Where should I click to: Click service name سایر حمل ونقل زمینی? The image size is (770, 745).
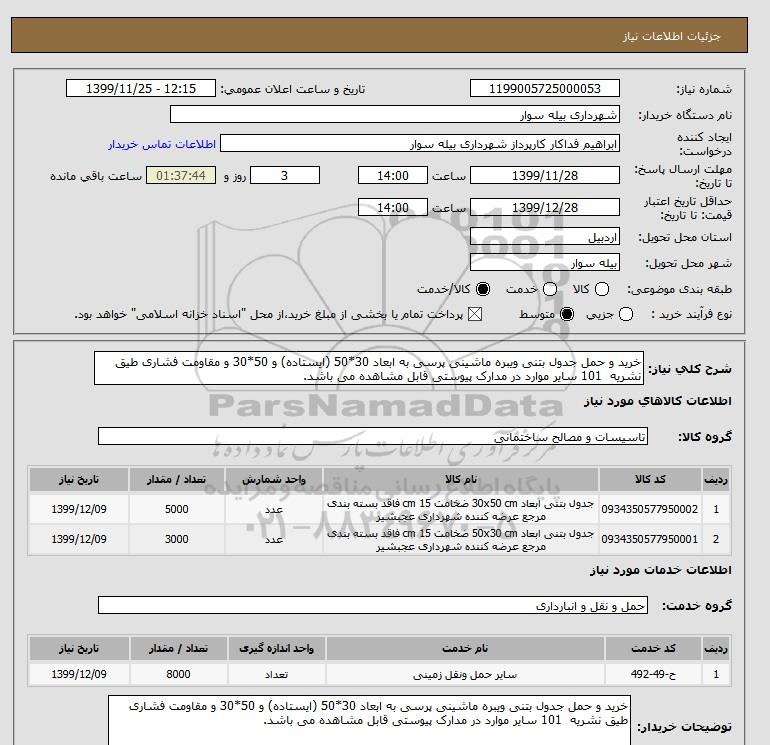pos(465,675)
